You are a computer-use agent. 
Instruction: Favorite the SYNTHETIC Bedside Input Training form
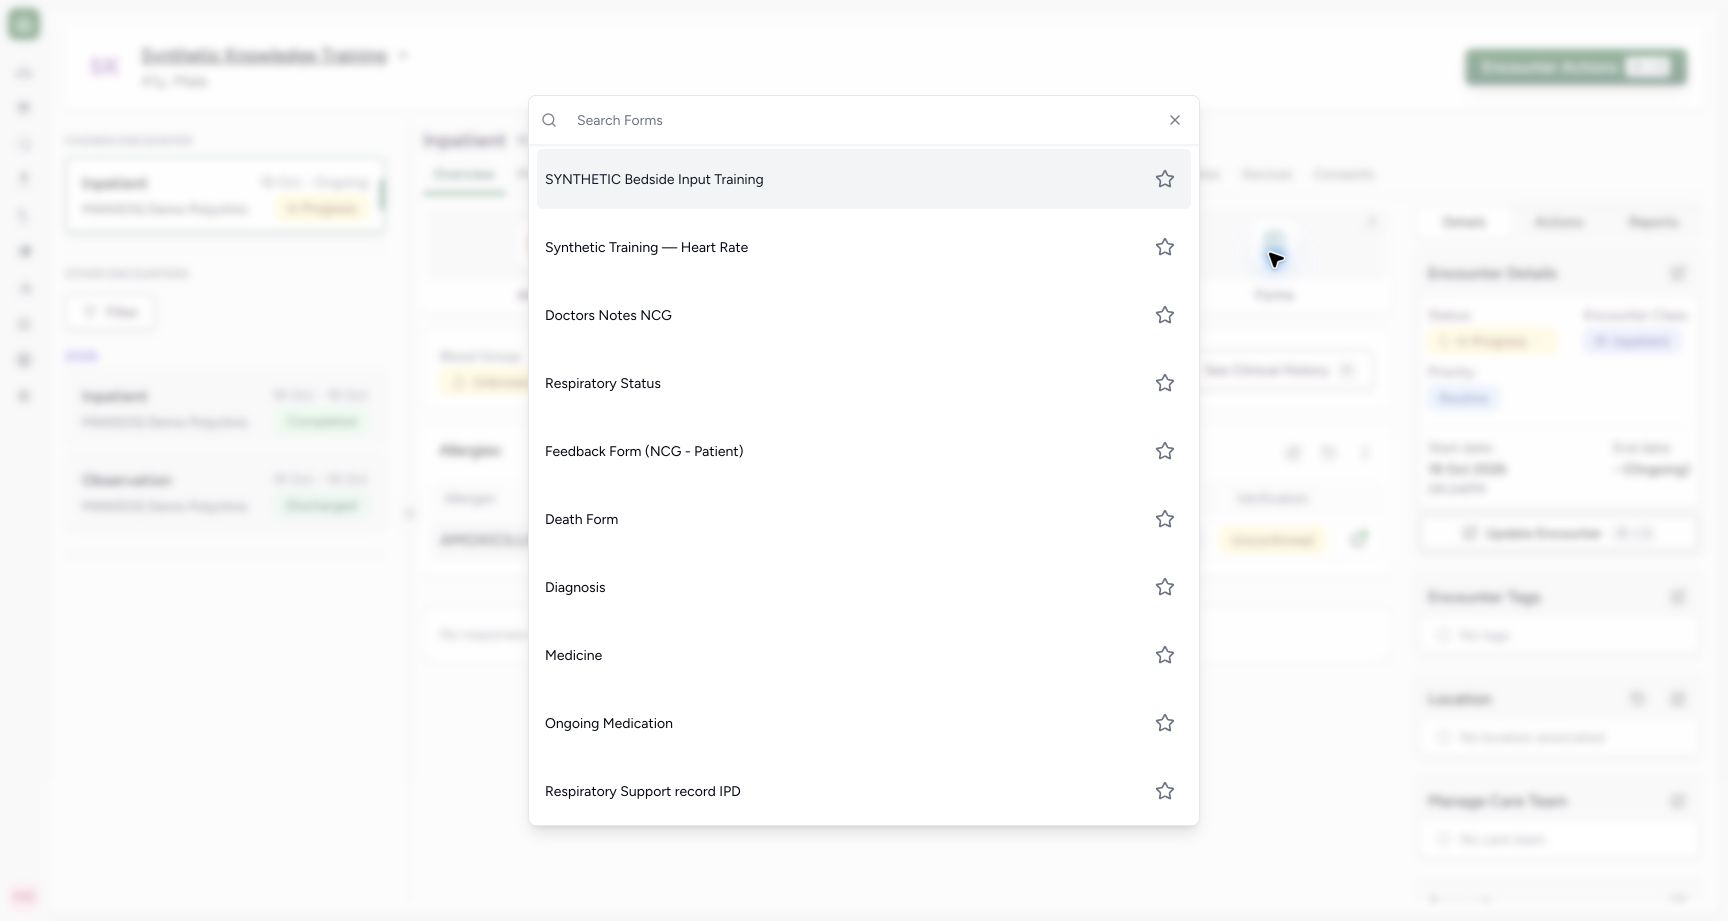pos(1165,179)
